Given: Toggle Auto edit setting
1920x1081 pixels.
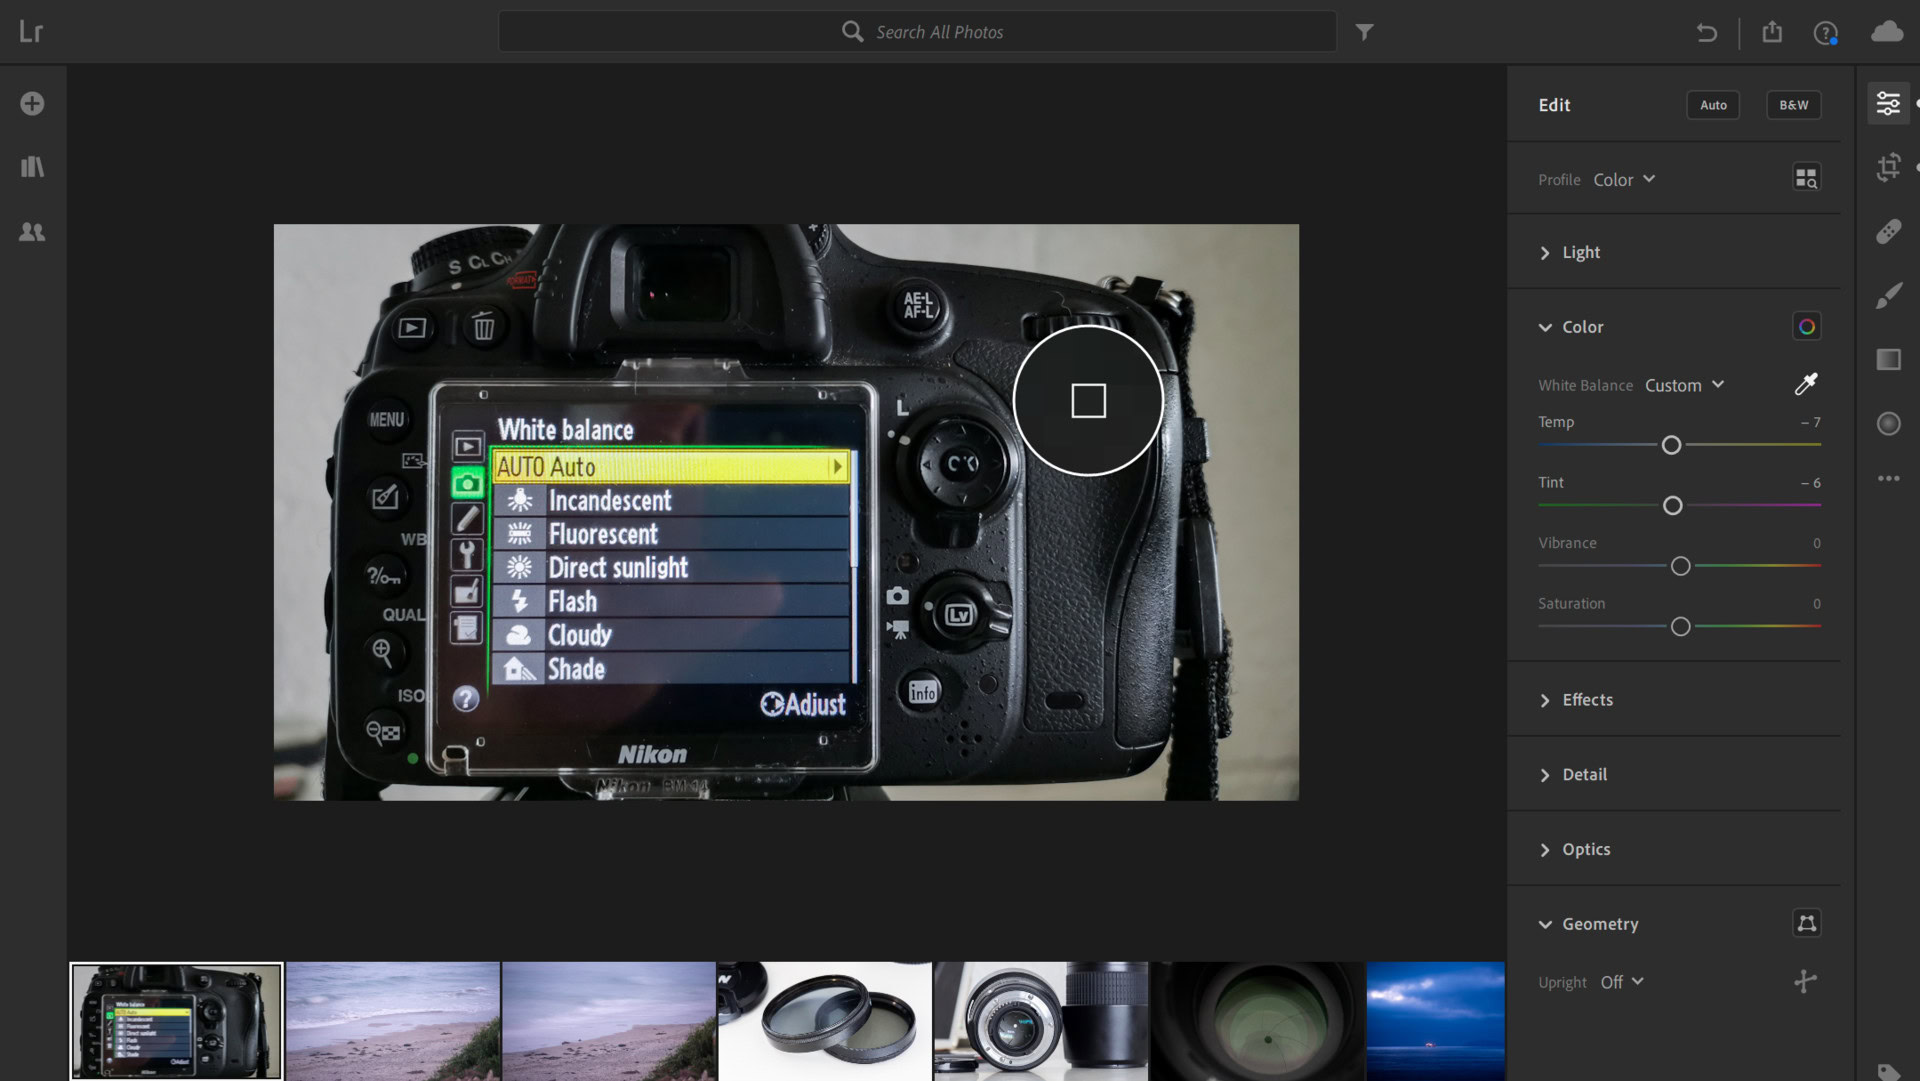Looking at the screenshot, I should click(x=1713, y=104).
